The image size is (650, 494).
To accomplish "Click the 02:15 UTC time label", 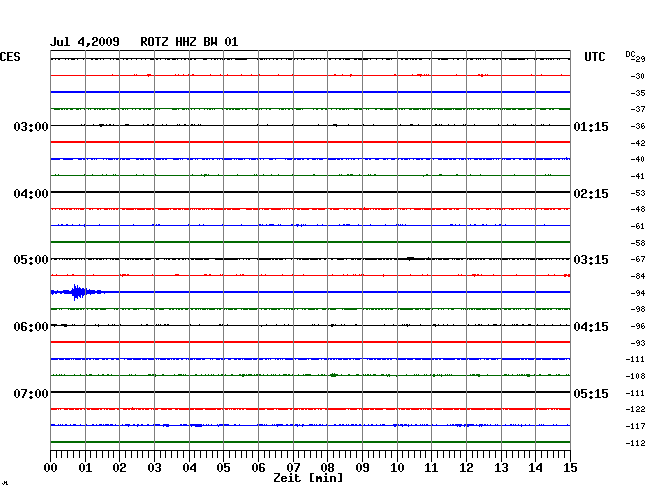I will 591,194.
